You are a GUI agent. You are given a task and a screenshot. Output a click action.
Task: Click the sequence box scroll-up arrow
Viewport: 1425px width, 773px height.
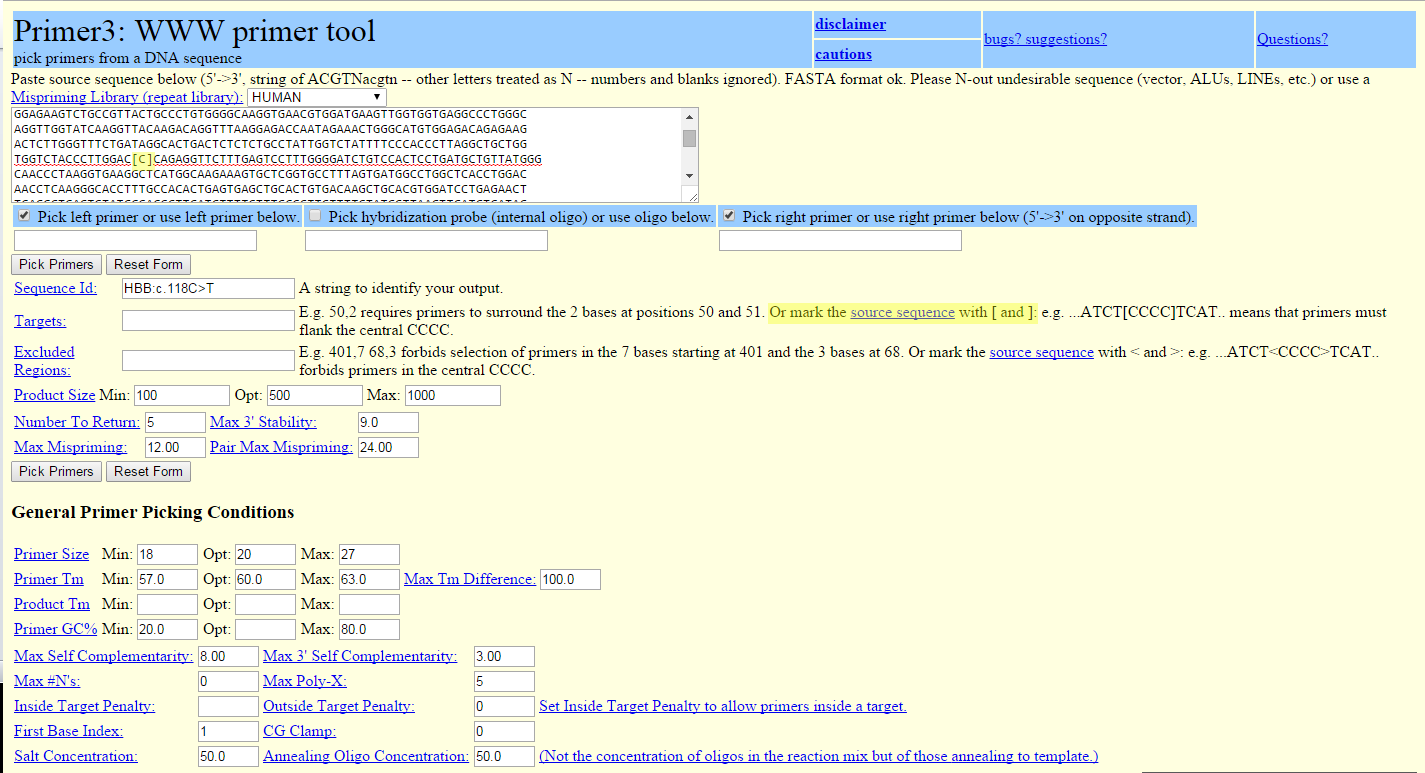point(690,117)
